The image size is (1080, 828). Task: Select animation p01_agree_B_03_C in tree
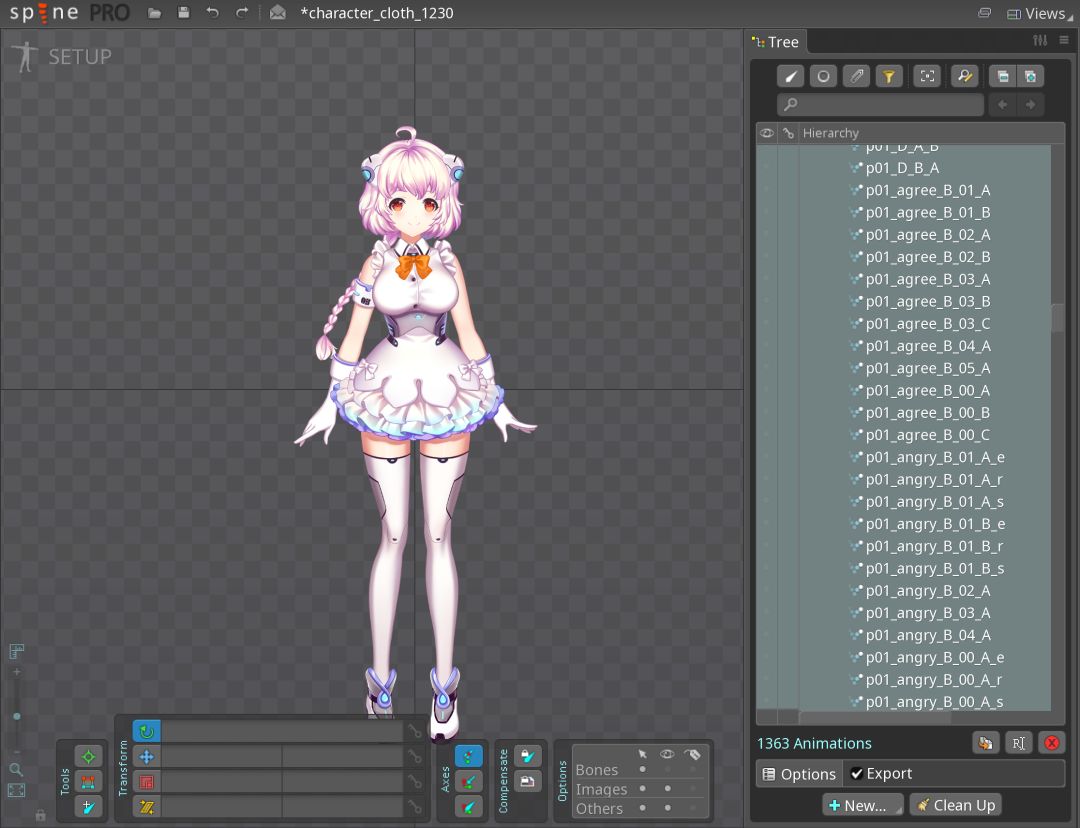928,324
